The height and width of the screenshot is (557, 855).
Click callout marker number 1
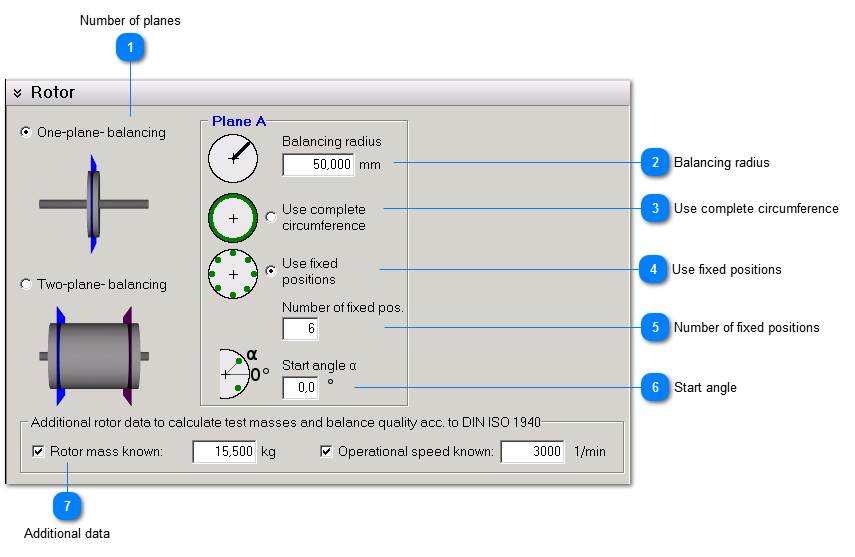pyautogui.click(x=130, y=46)
